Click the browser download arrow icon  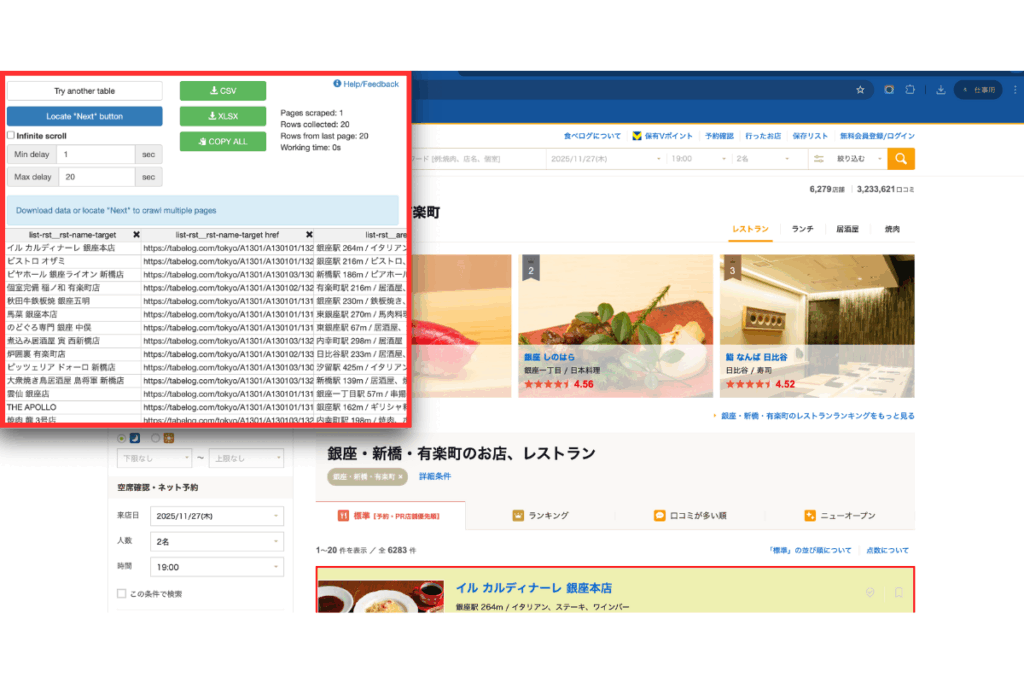[x=941, y=90]
